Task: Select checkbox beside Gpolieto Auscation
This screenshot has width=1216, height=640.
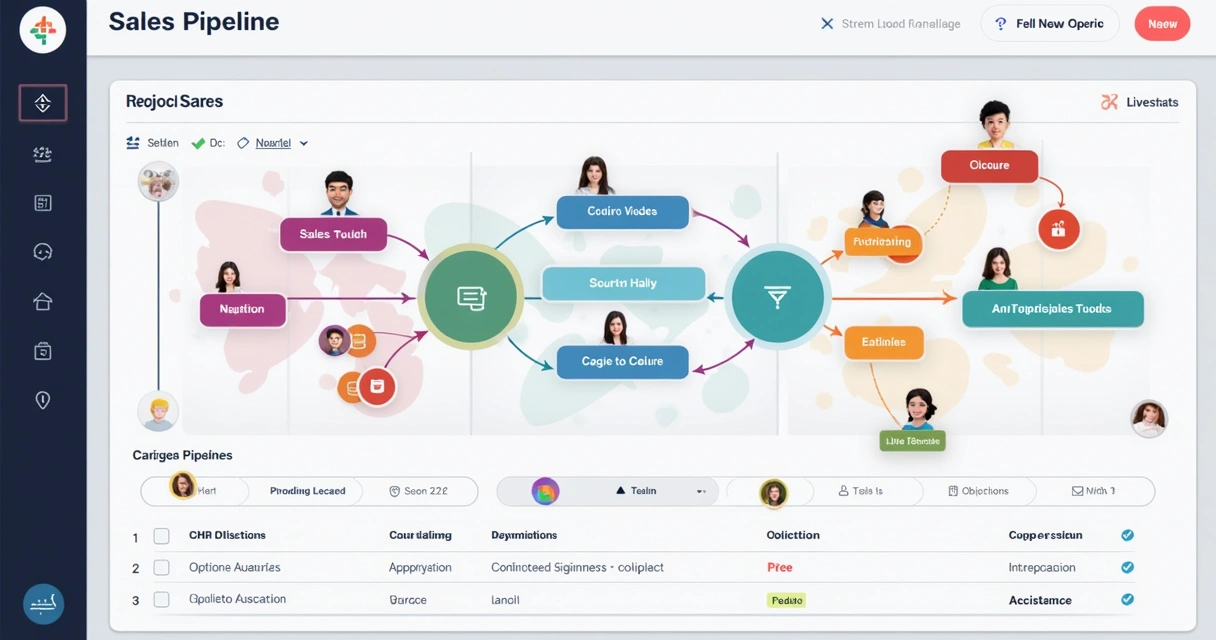Action: [x=161, y=600]
